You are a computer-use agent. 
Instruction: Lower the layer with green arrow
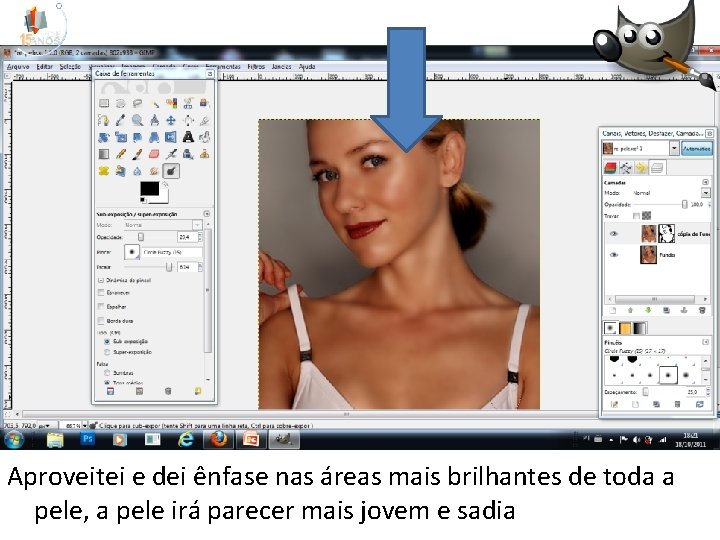648,311
